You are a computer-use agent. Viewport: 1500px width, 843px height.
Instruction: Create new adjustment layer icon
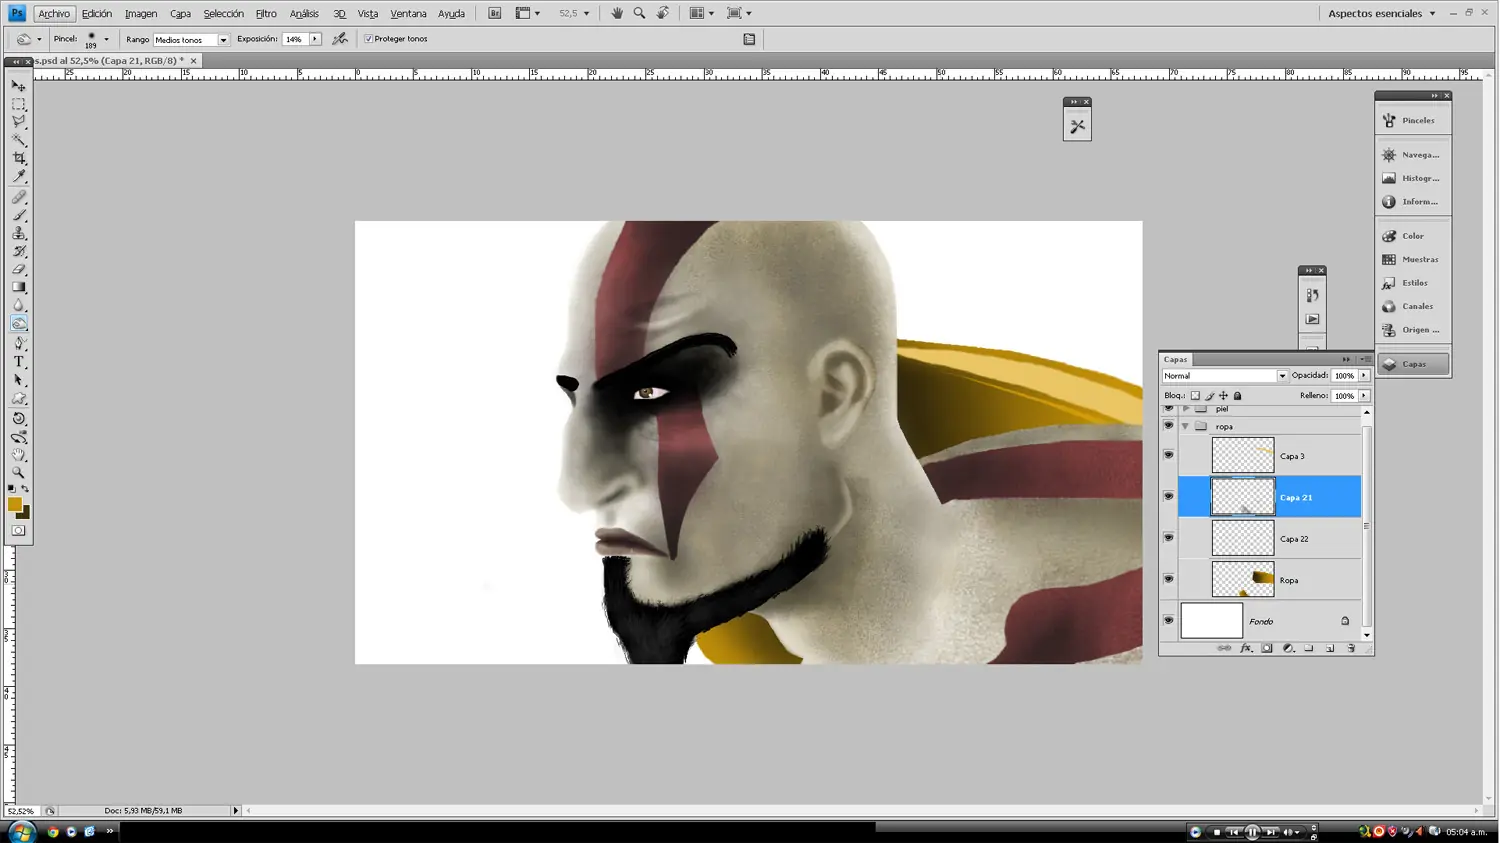[1288, 649]
